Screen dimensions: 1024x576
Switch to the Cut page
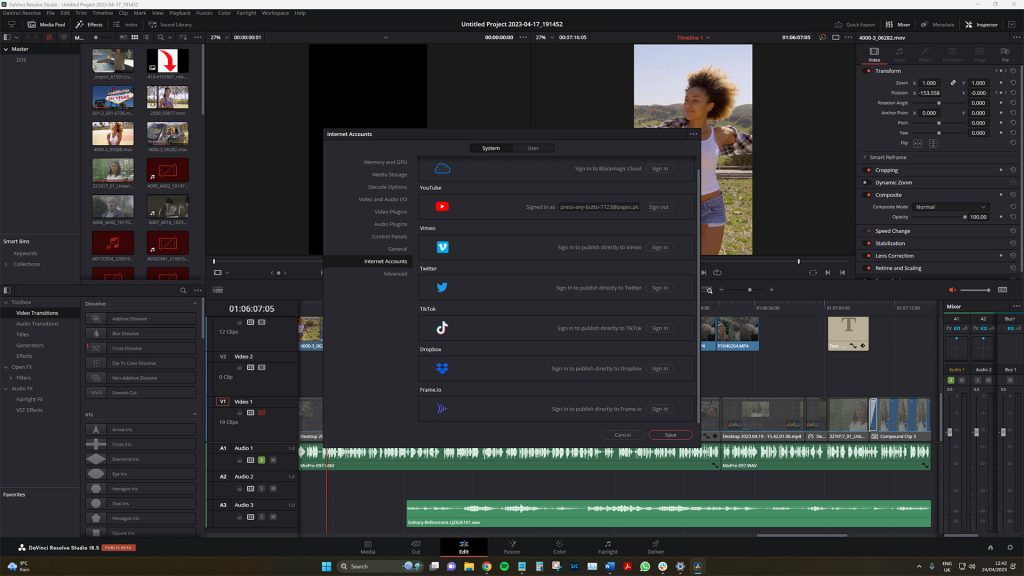point(416,547)
